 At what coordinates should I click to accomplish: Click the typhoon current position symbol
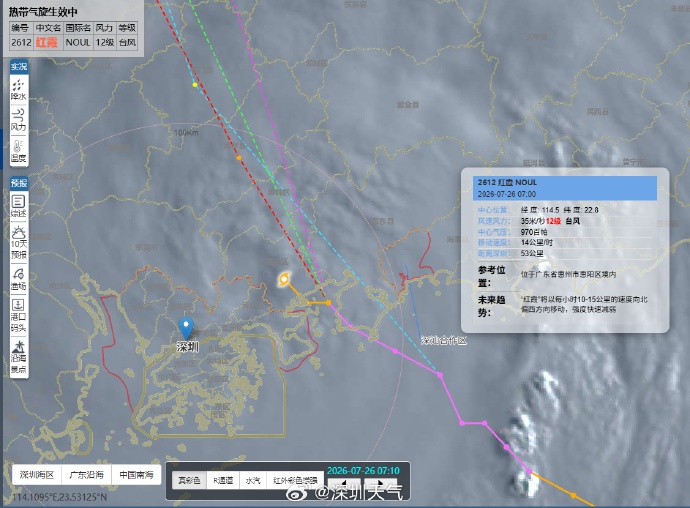point(284,279)
